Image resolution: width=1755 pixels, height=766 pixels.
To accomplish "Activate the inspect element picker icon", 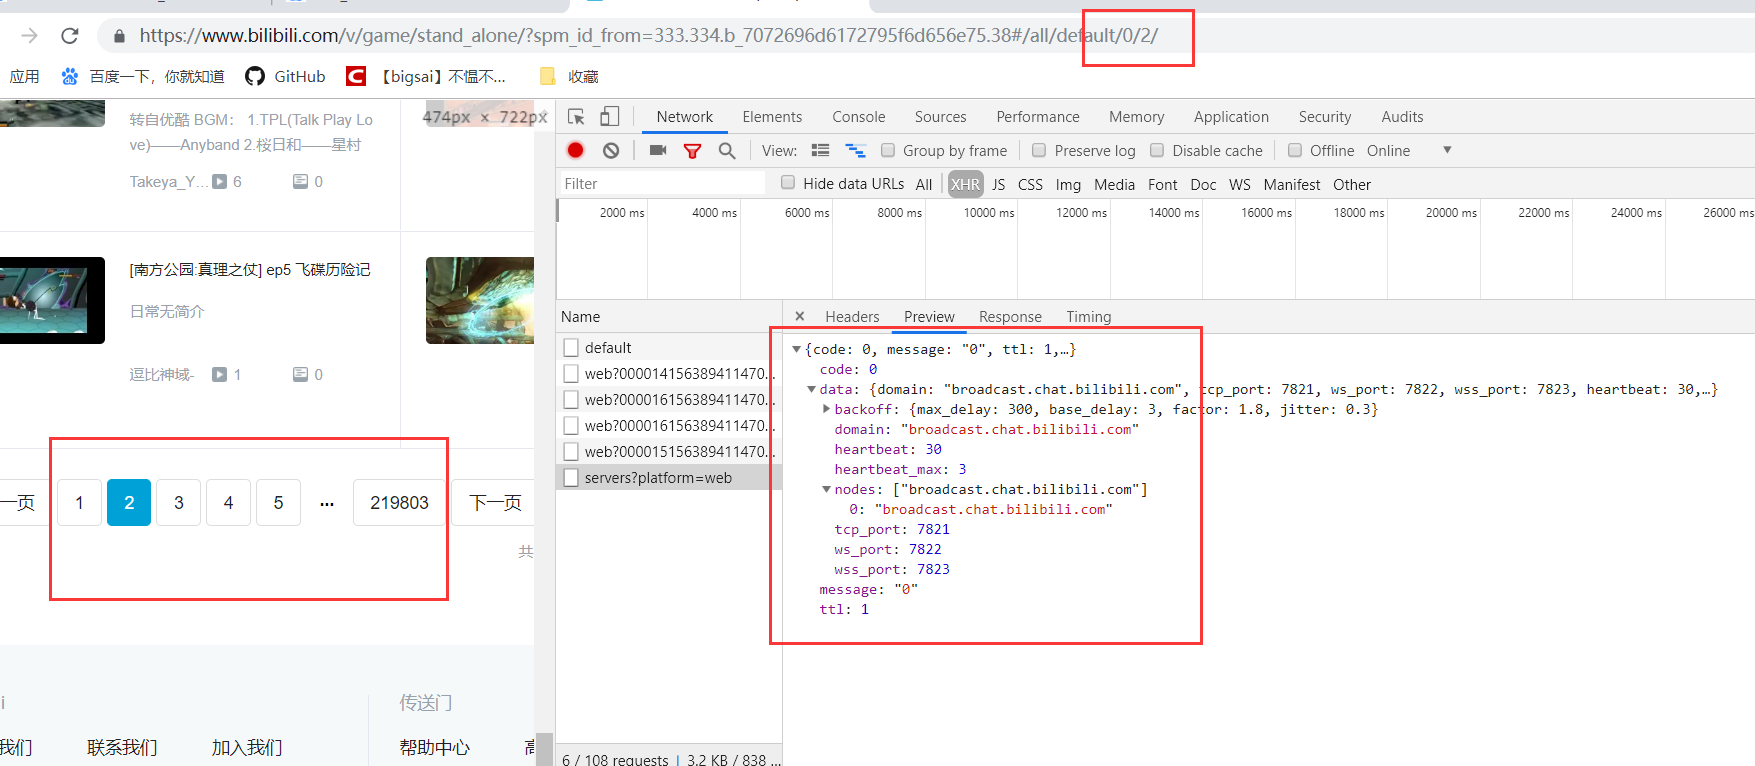I will pyautogui.click(x=576, y=117).
